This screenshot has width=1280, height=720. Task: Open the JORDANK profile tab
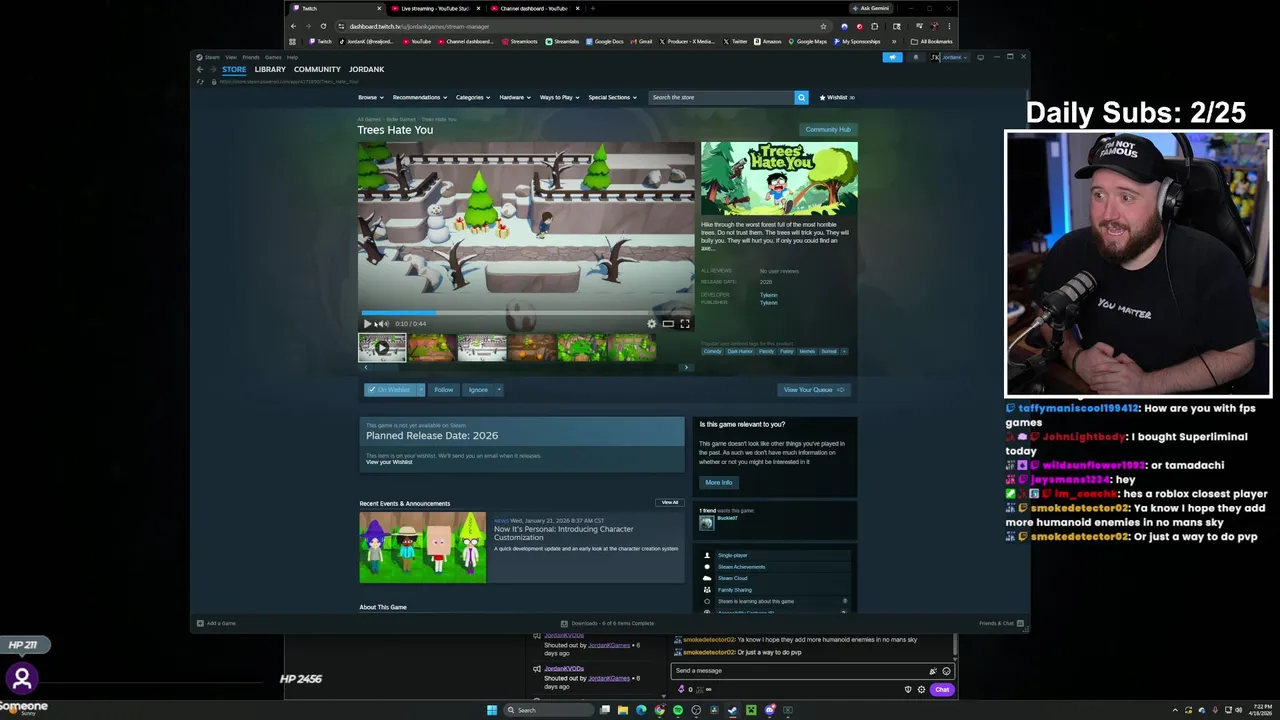367,69
